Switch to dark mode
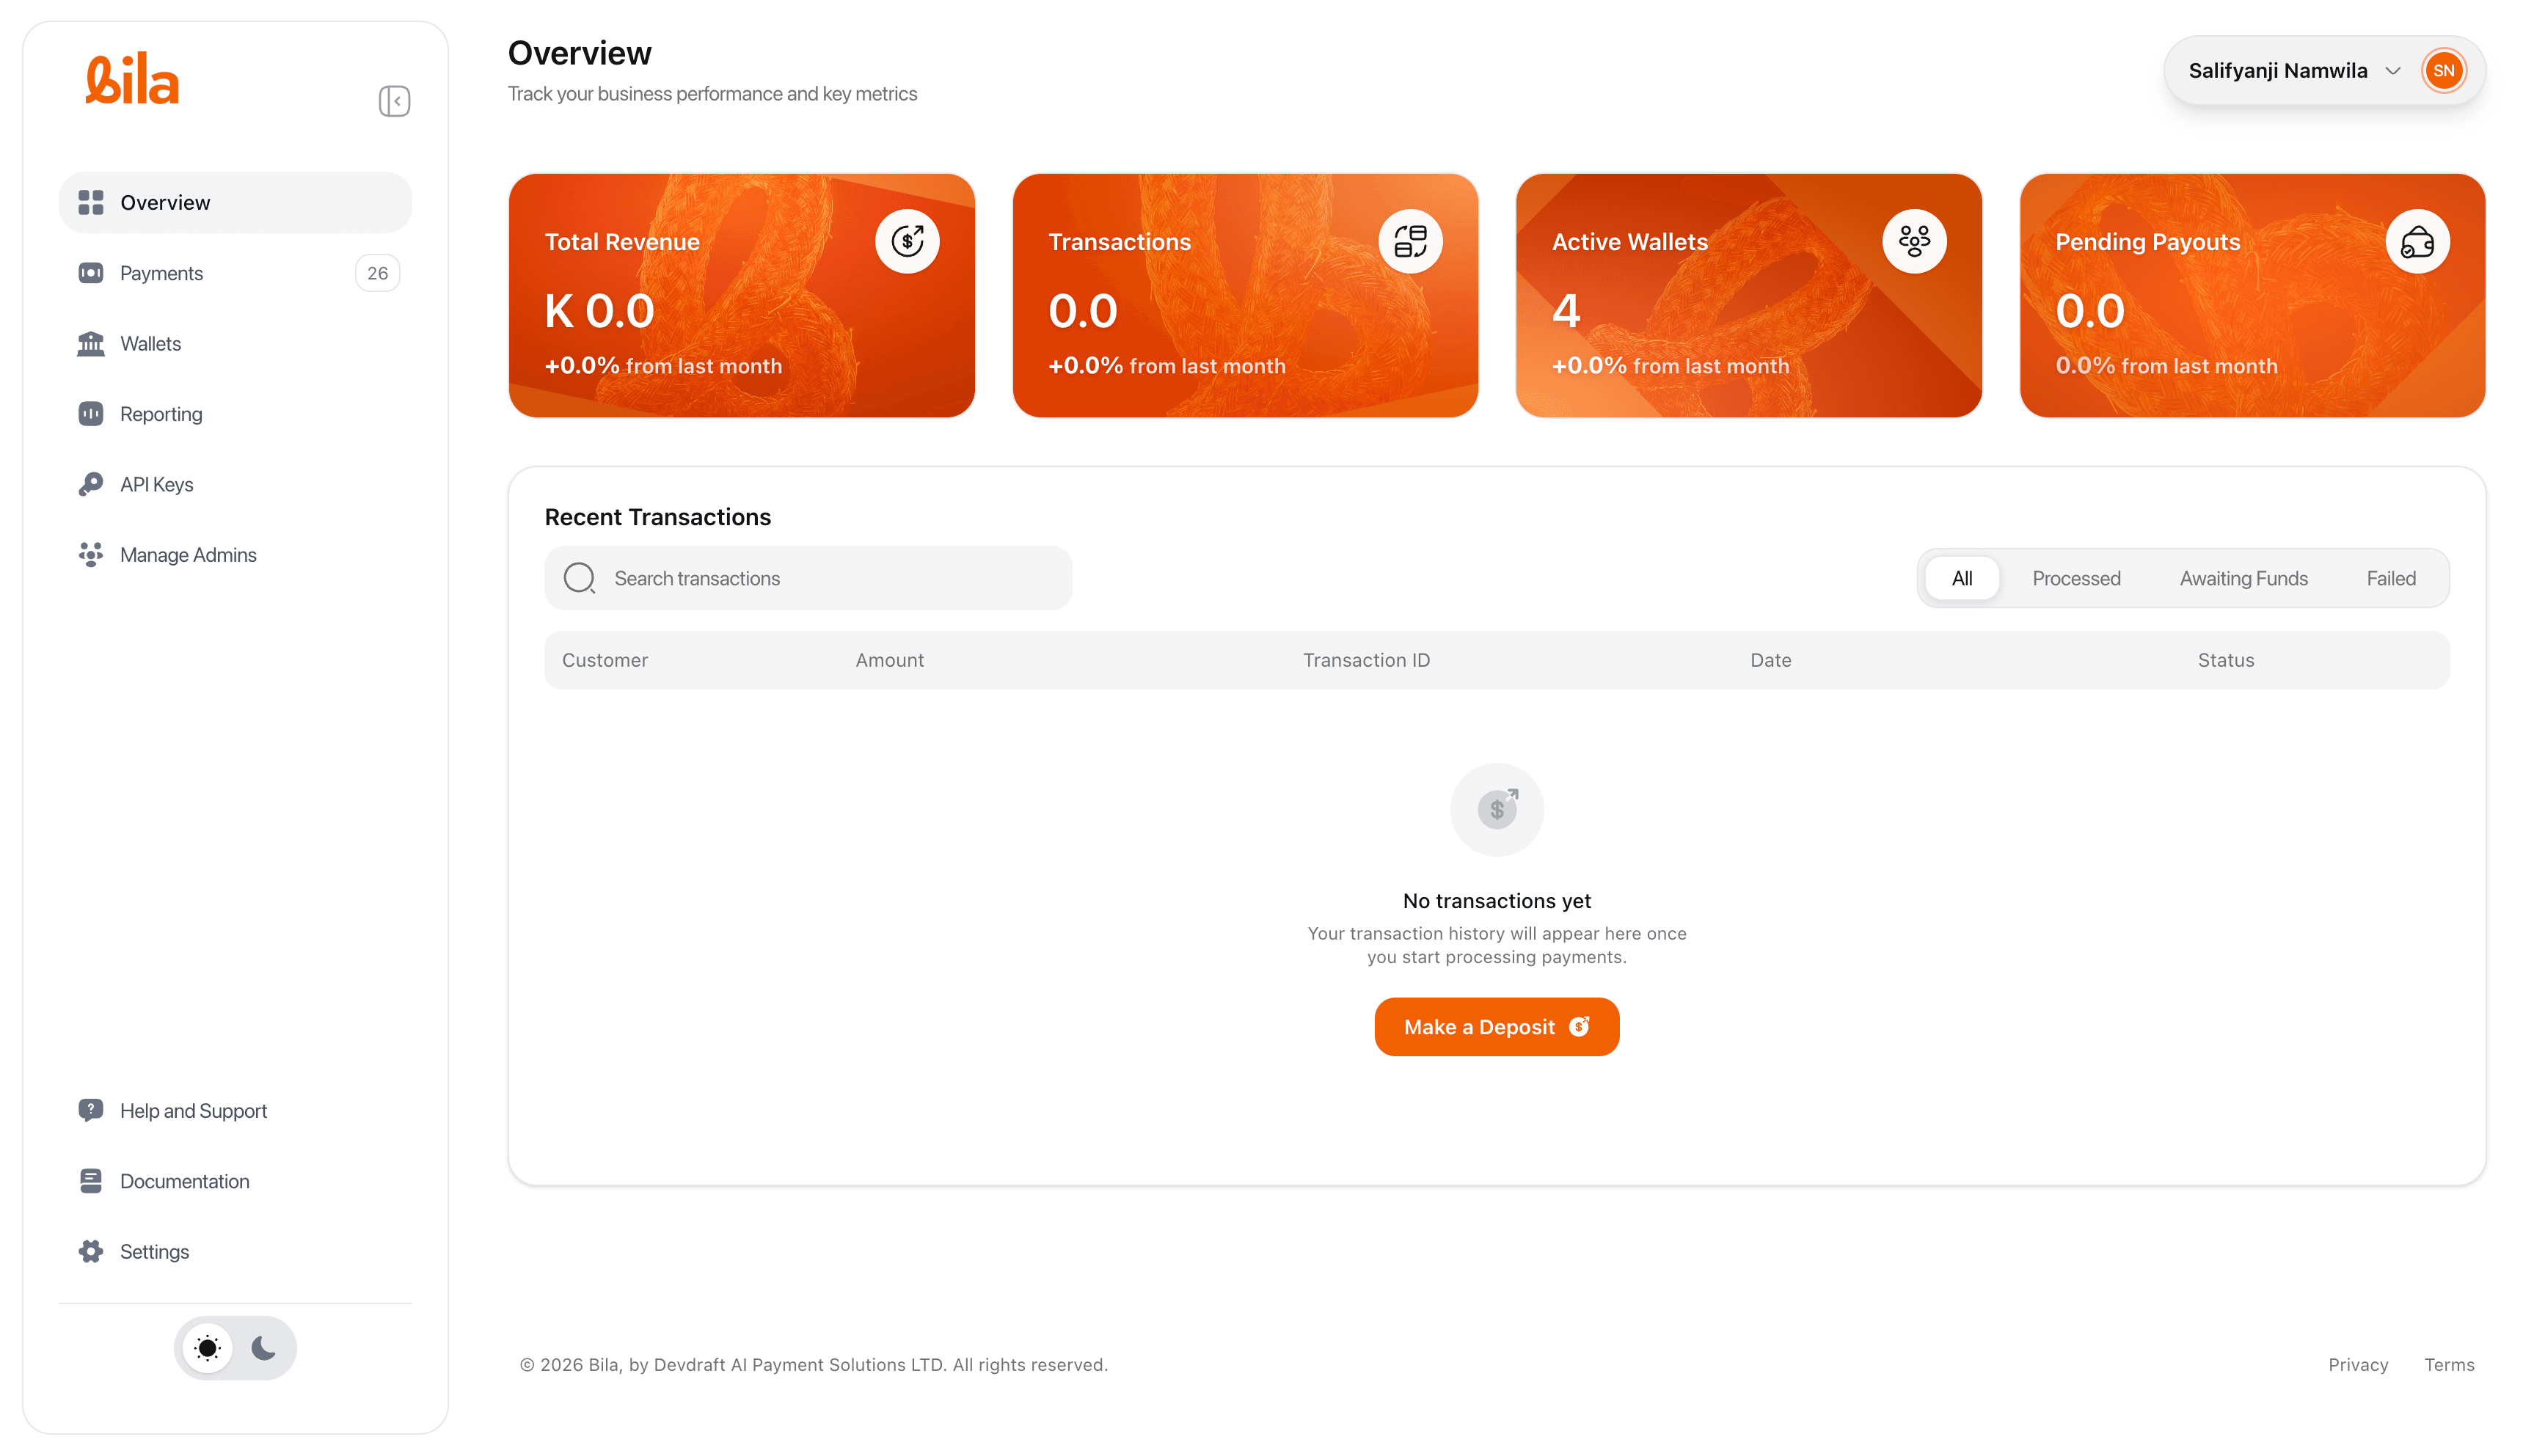 (264, 1348)
